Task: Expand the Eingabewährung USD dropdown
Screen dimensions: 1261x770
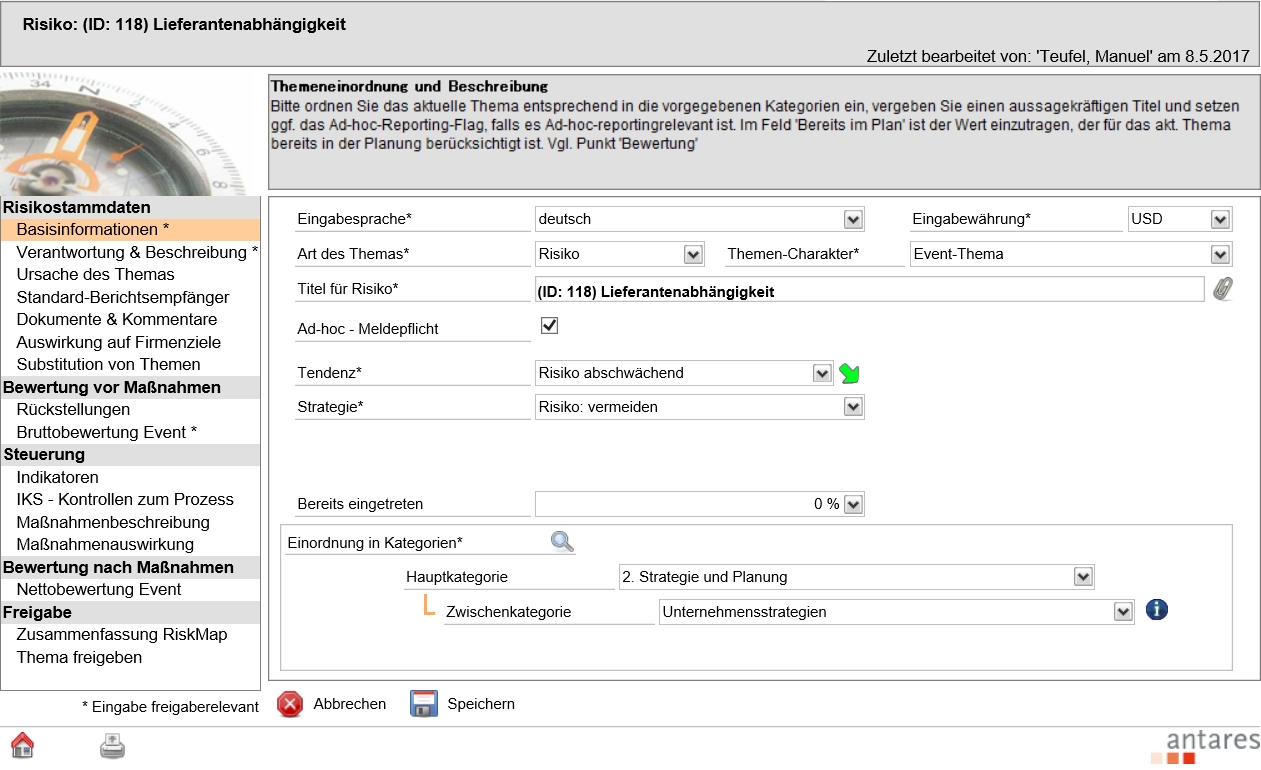Action: click(x=1219, y=219)
